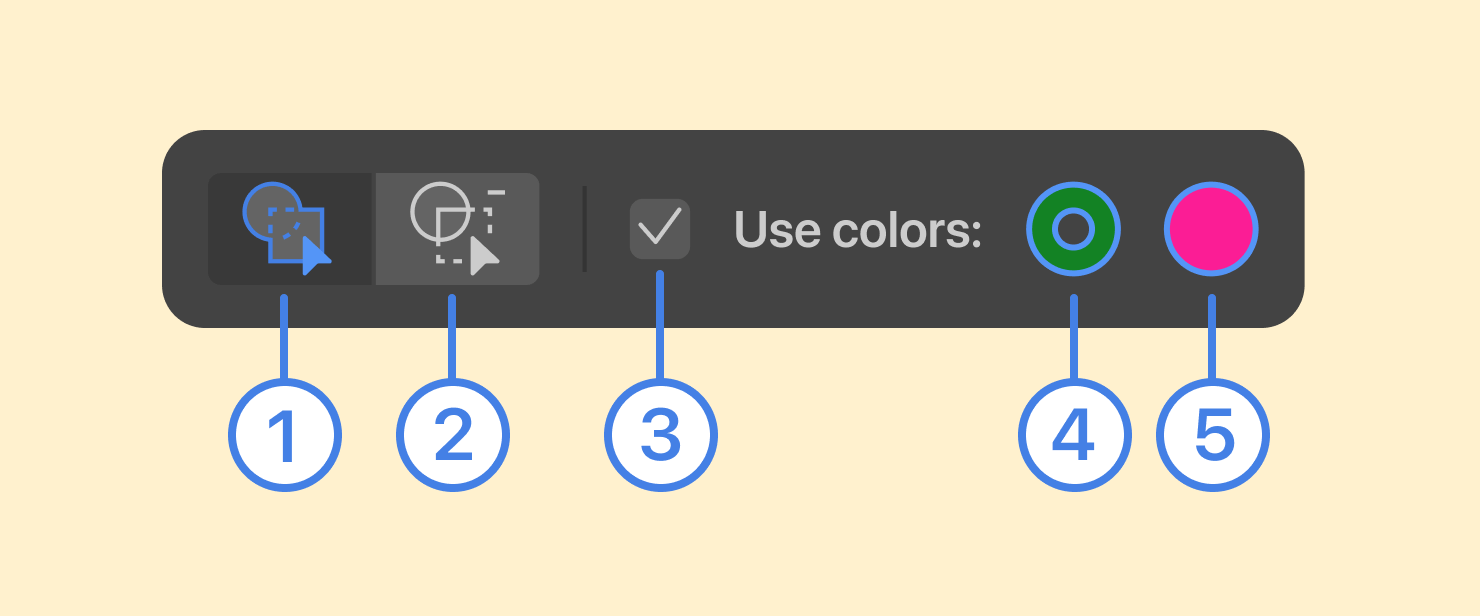Open the green color well
1480x616 pixels.
1073,229
